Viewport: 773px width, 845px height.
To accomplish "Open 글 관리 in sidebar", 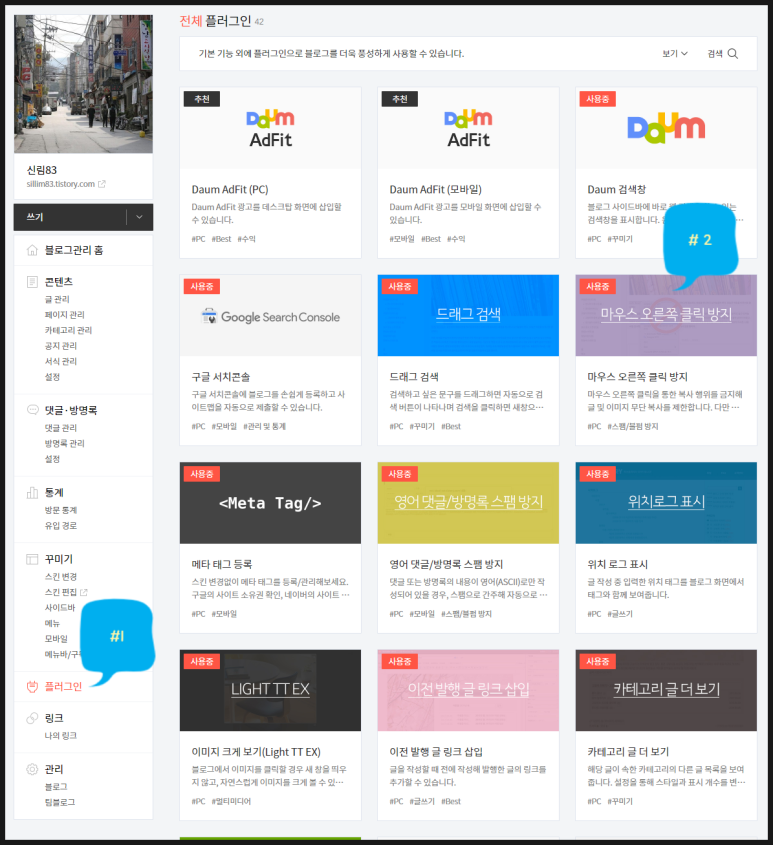I will coord(57,299).
